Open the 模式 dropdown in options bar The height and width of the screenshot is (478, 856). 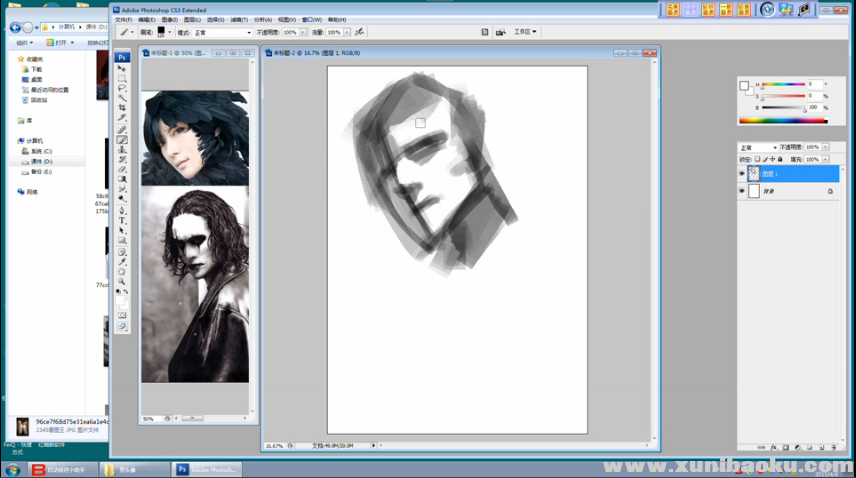221,32
